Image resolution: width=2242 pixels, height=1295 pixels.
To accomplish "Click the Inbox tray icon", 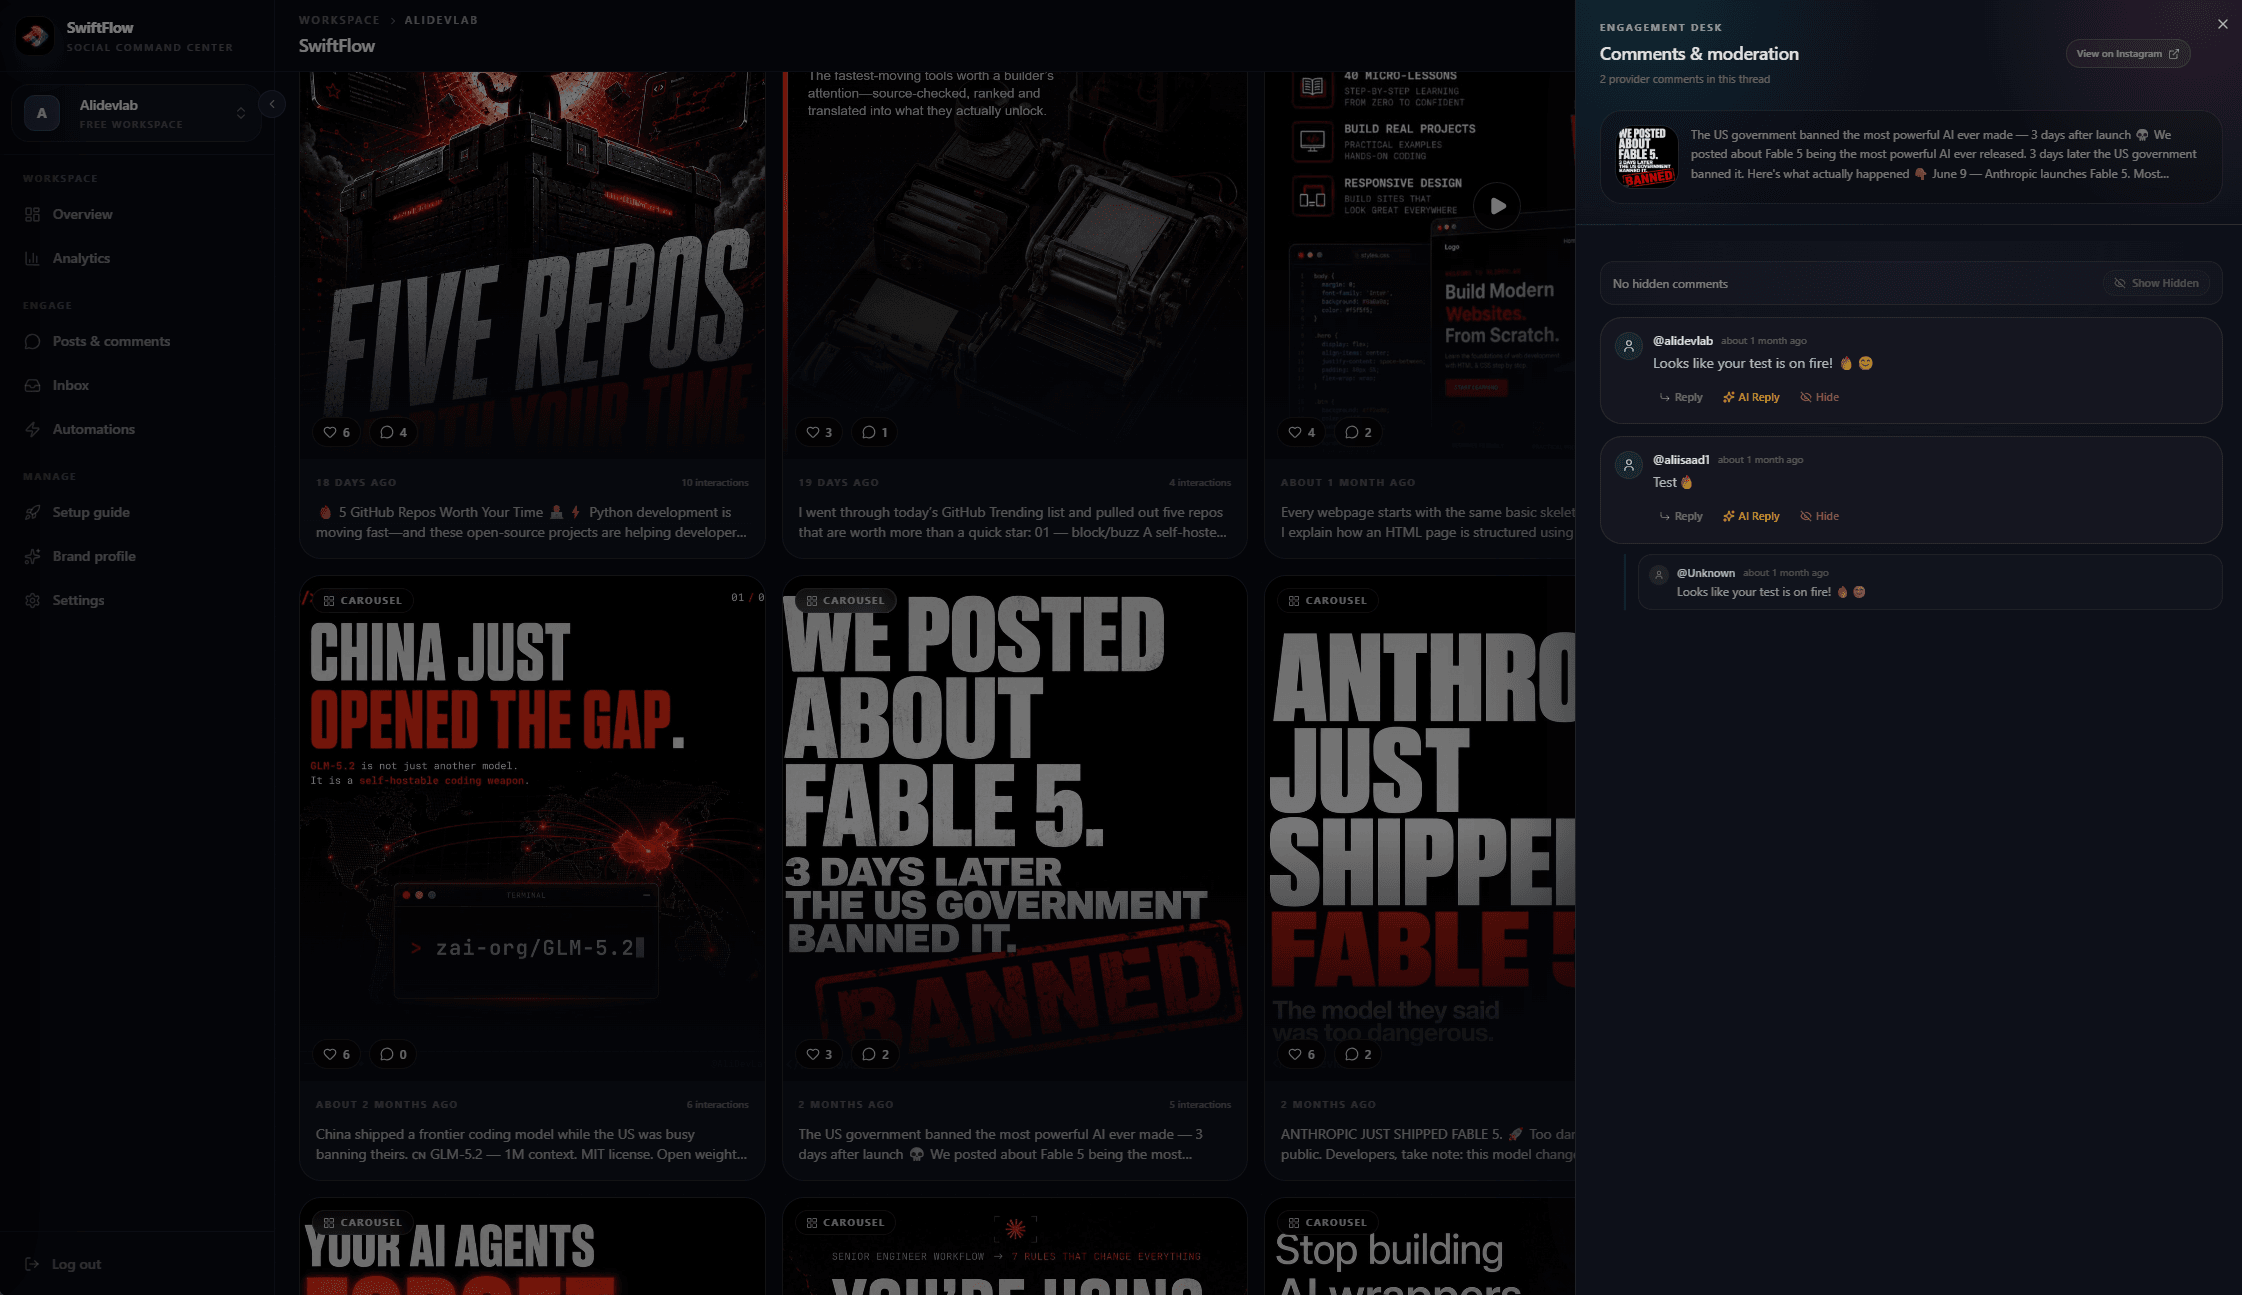I will pyautogui.click(x=32, y=385).
